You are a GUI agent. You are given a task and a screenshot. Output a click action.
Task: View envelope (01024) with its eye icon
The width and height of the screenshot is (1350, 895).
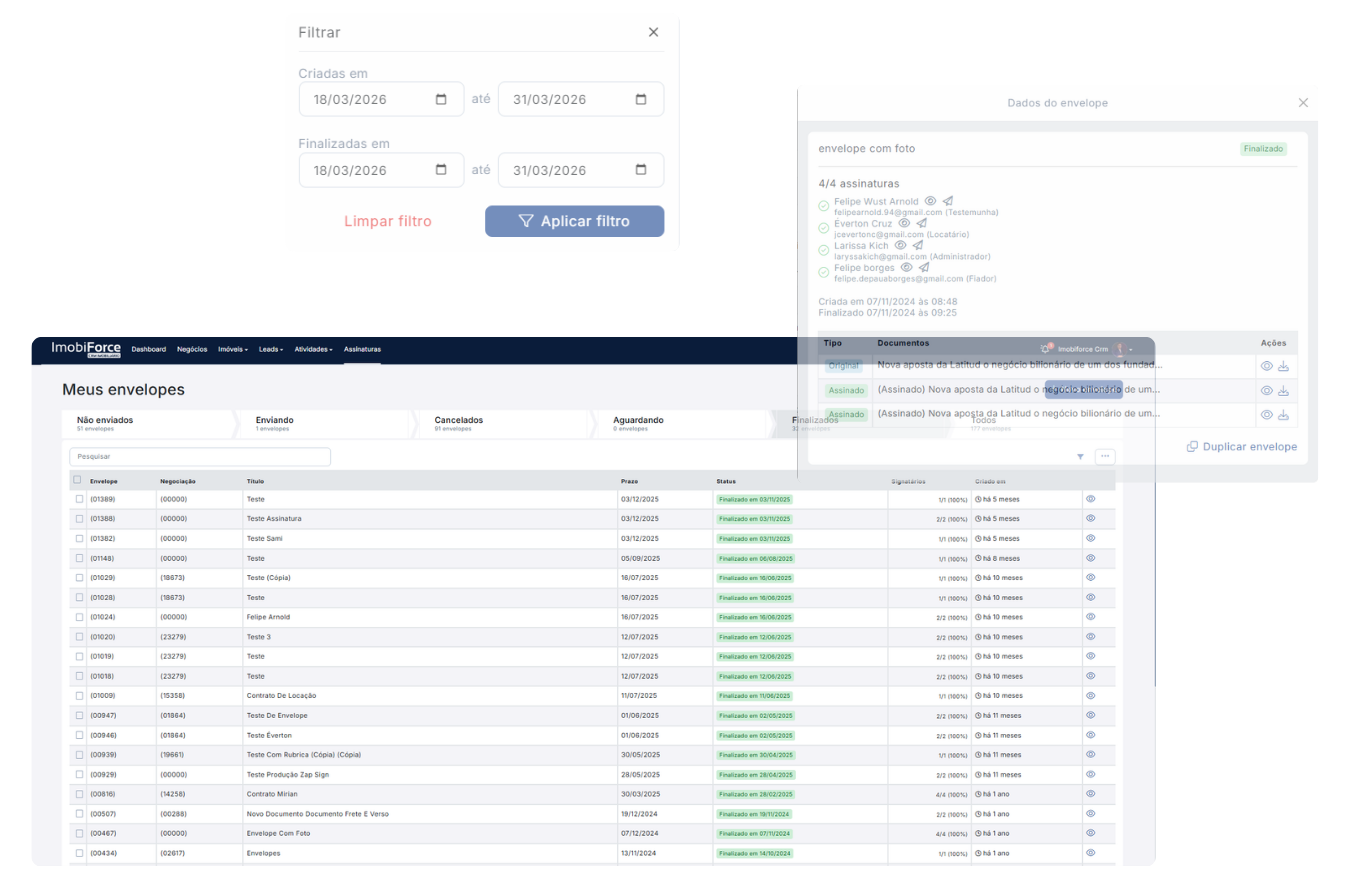(1091, 617)
